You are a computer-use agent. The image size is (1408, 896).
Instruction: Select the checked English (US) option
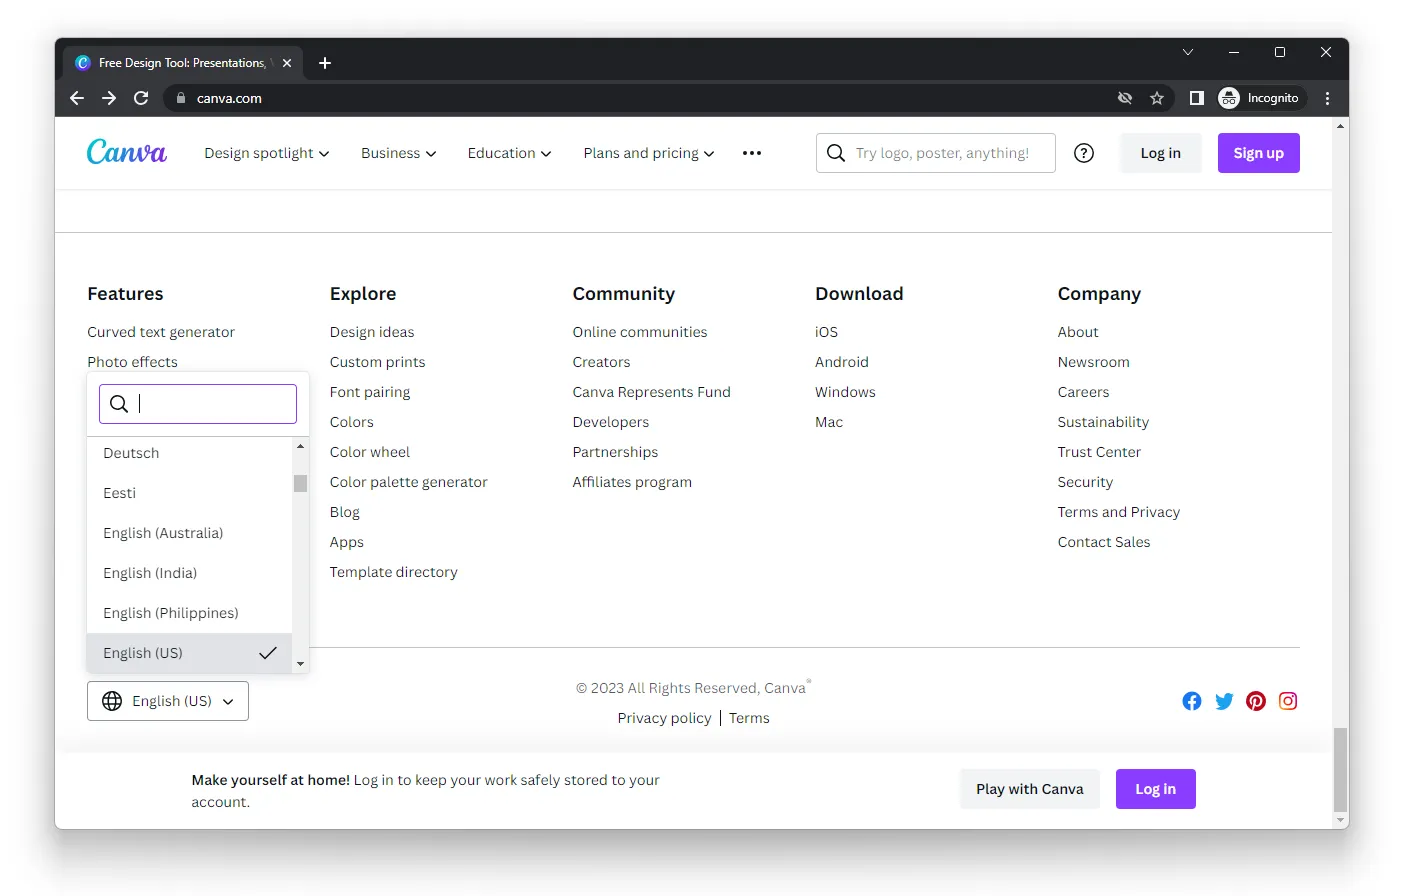click(x=189, y=653)
